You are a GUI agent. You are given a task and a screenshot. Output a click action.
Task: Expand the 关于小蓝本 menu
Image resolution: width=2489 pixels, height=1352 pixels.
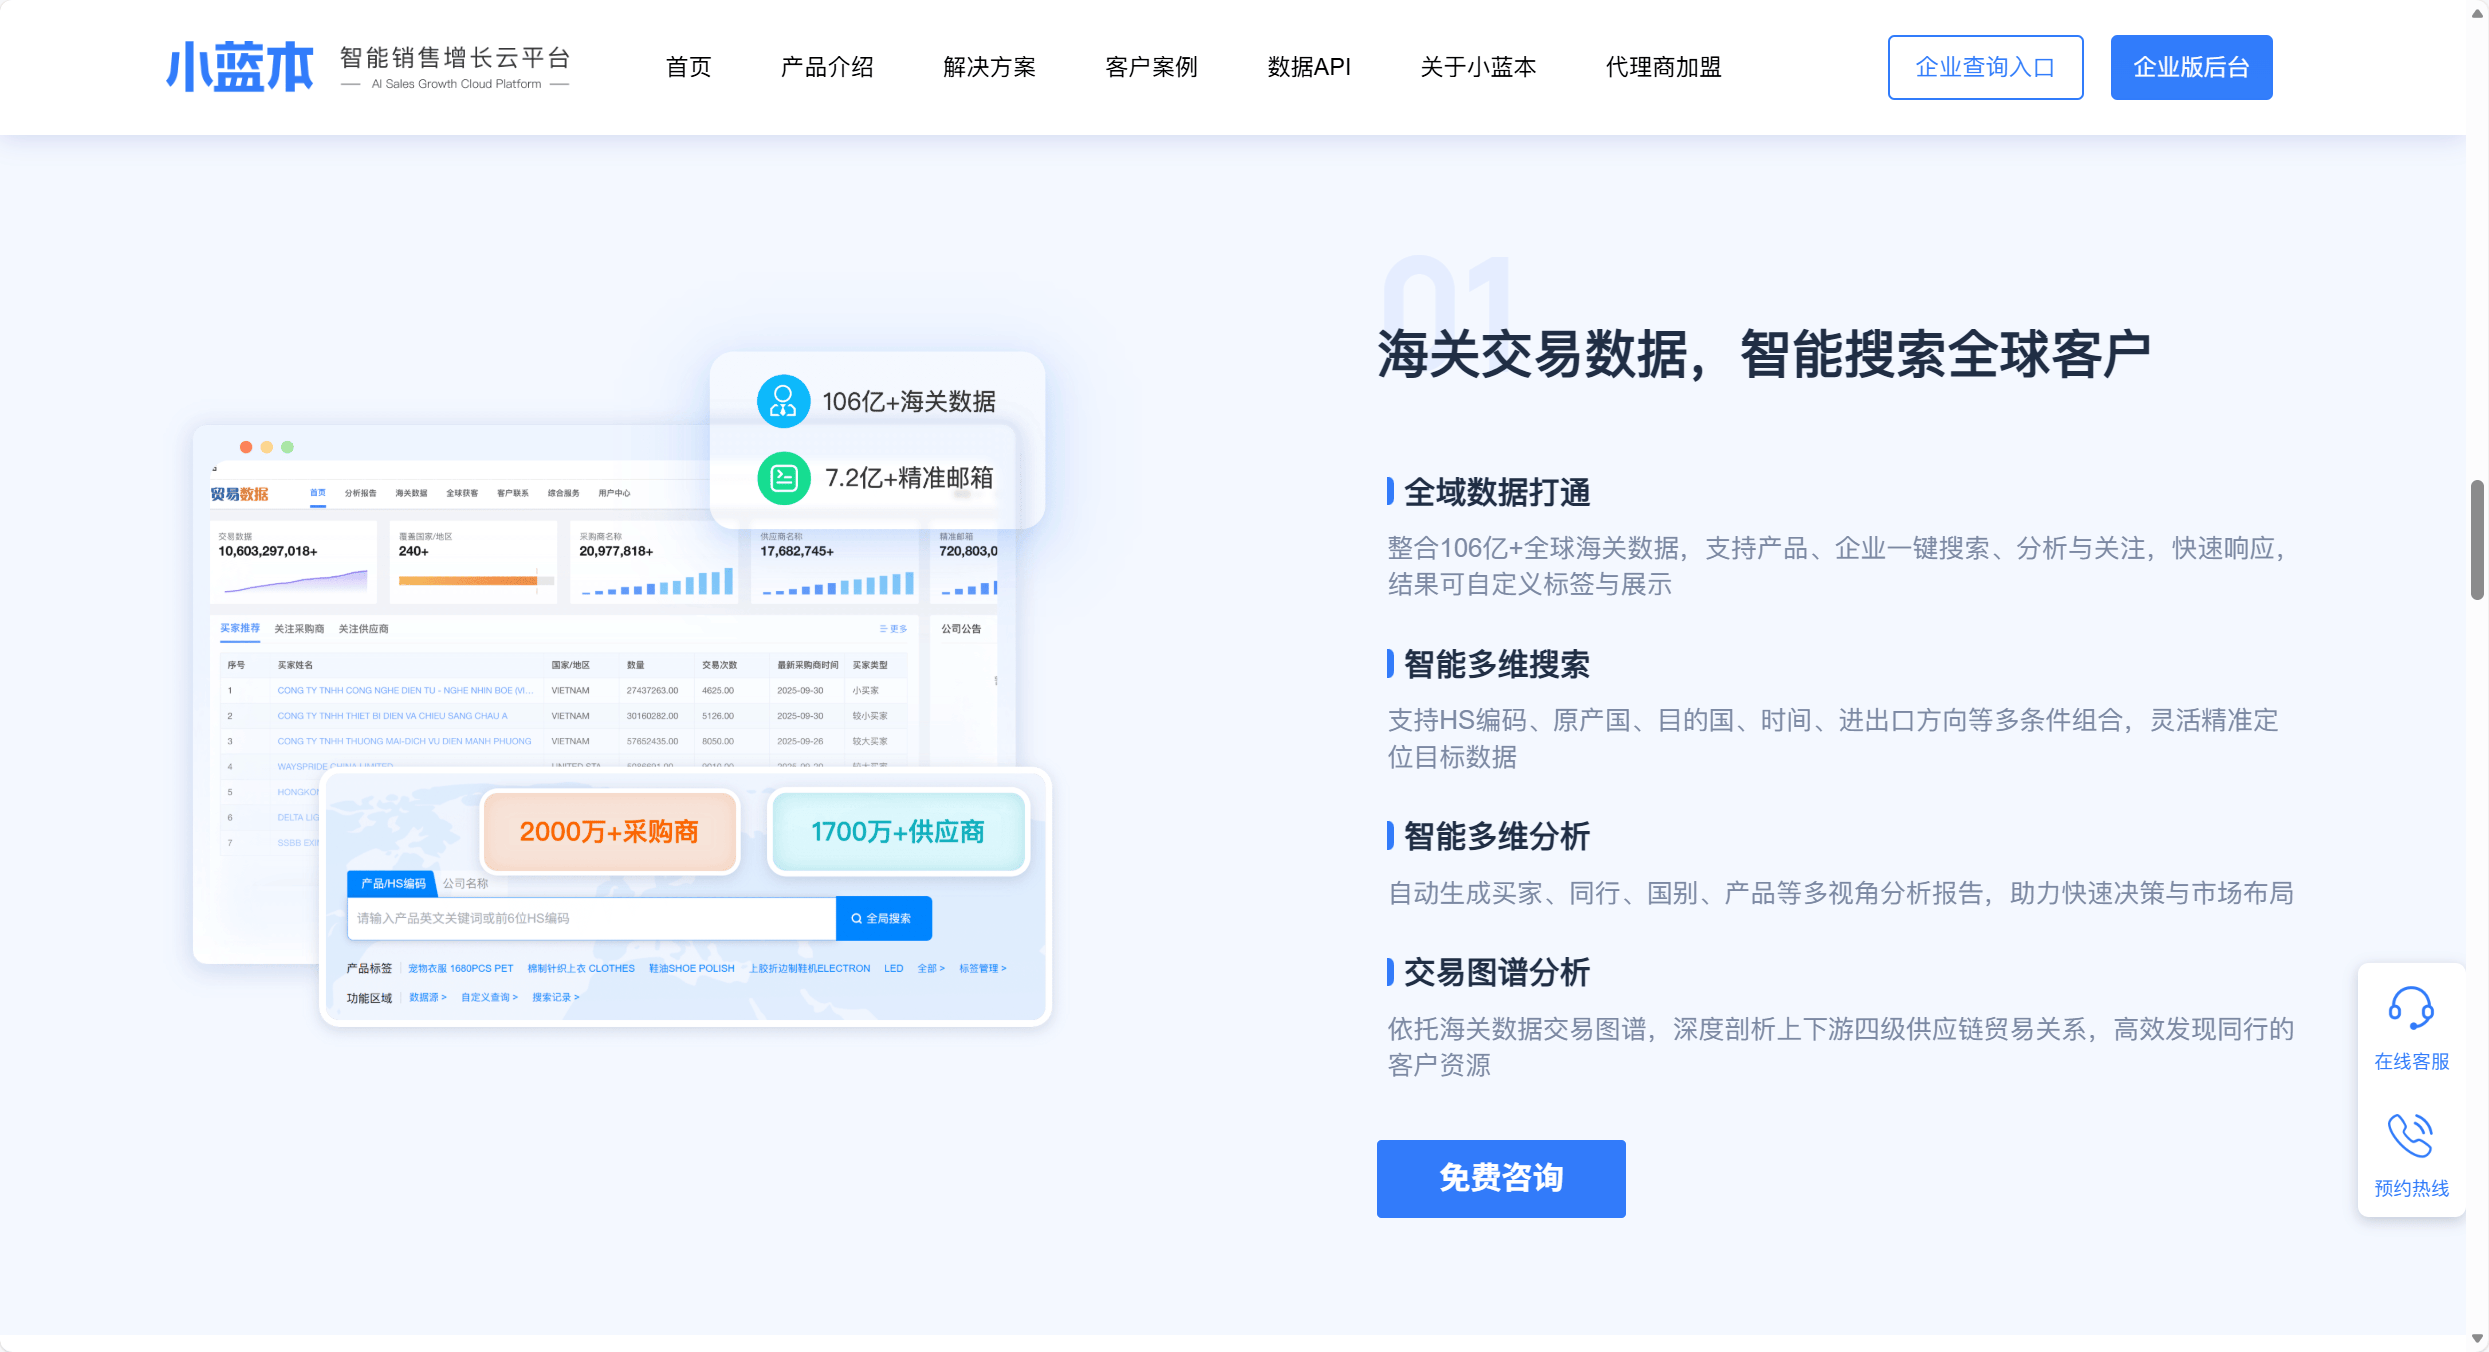coord(1478,67)
